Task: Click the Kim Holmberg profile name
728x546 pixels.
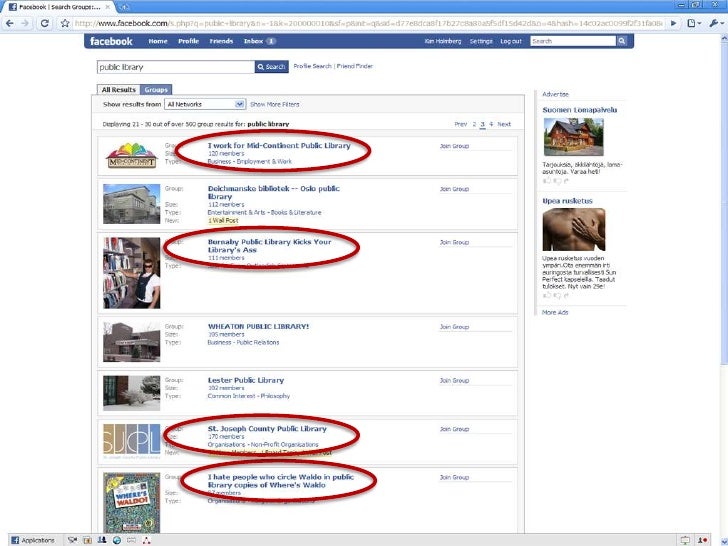Action: [x=442, y=41]
